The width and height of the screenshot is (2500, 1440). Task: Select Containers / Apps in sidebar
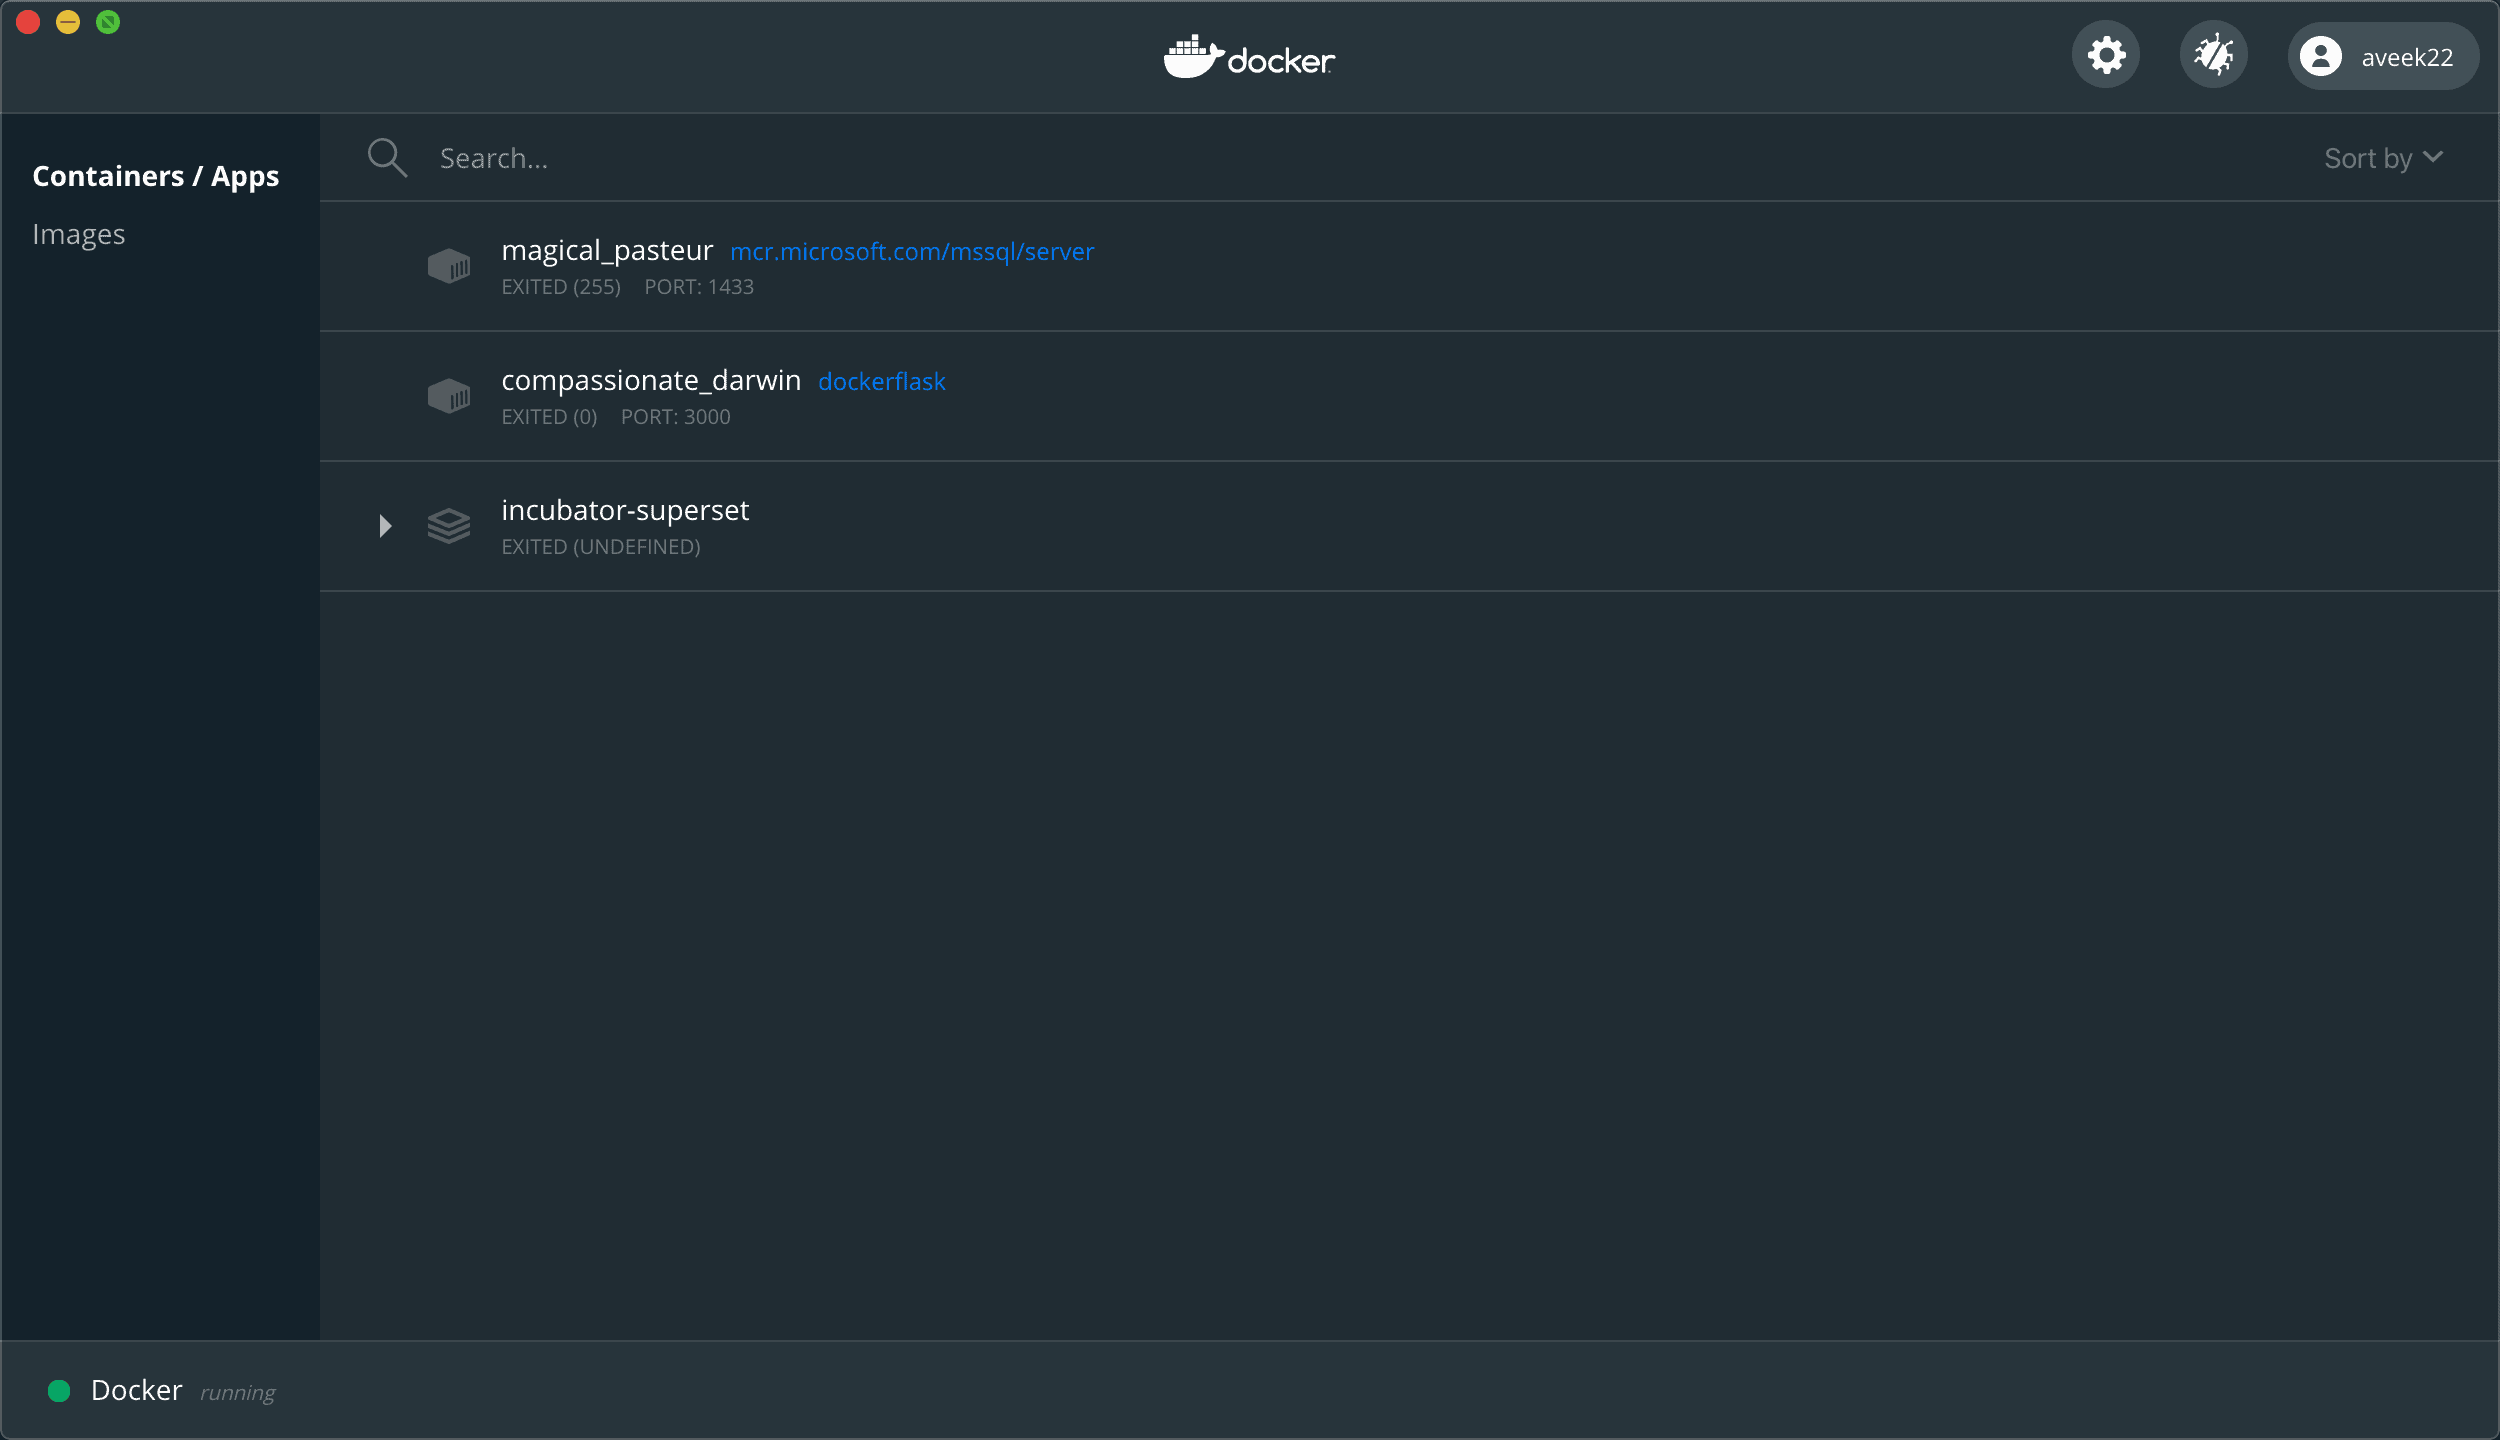click(155, 176)
